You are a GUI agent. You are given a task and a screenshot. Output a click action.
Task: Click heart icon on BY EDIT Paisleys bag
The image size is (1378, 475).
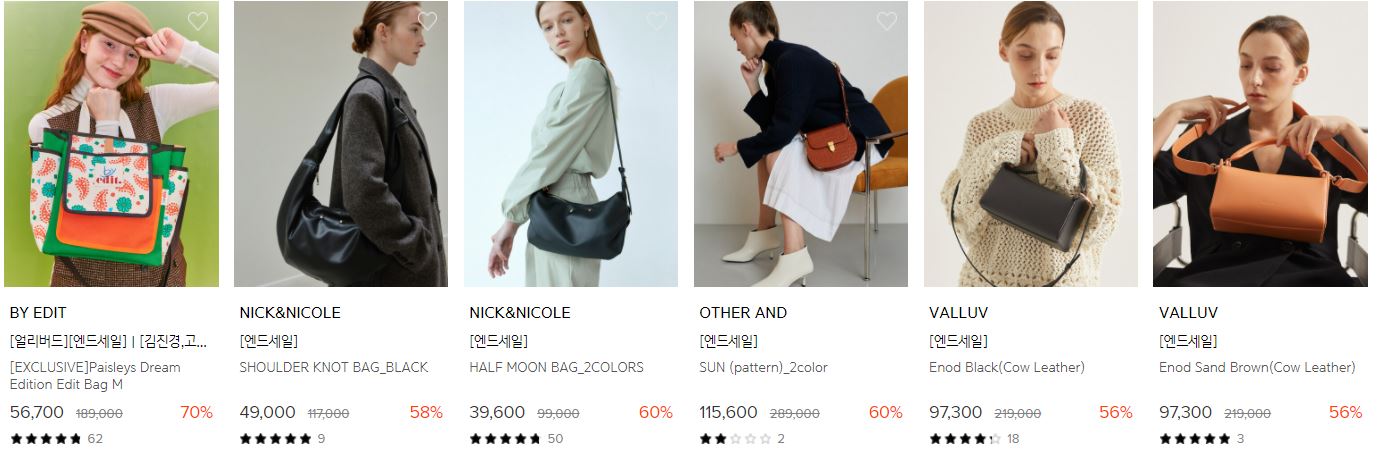pyautogui.click(x=198, y=21)
